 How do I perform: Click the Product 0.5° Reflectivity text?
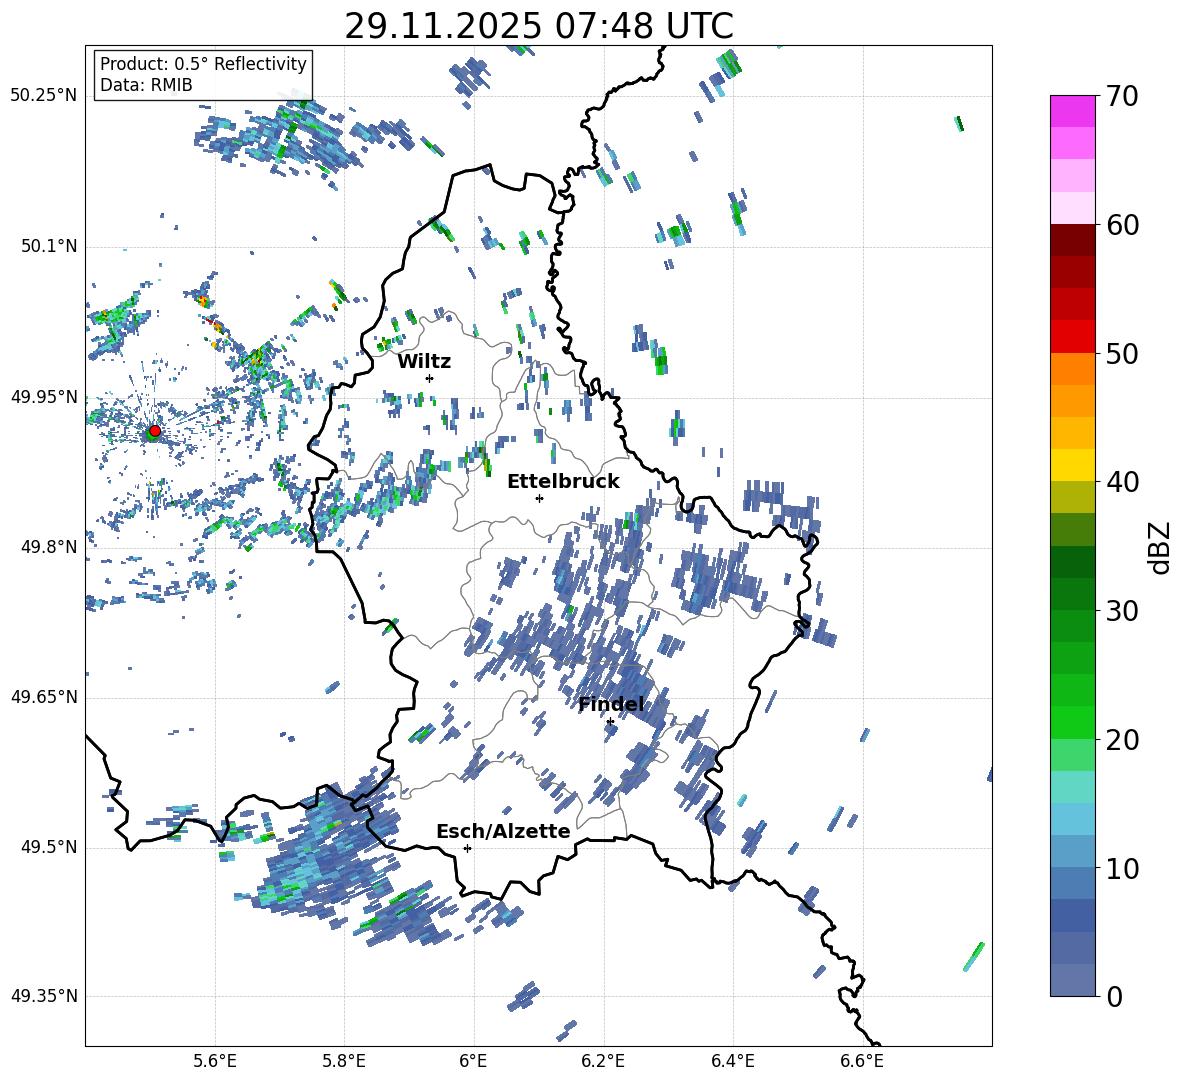[203, 64]
